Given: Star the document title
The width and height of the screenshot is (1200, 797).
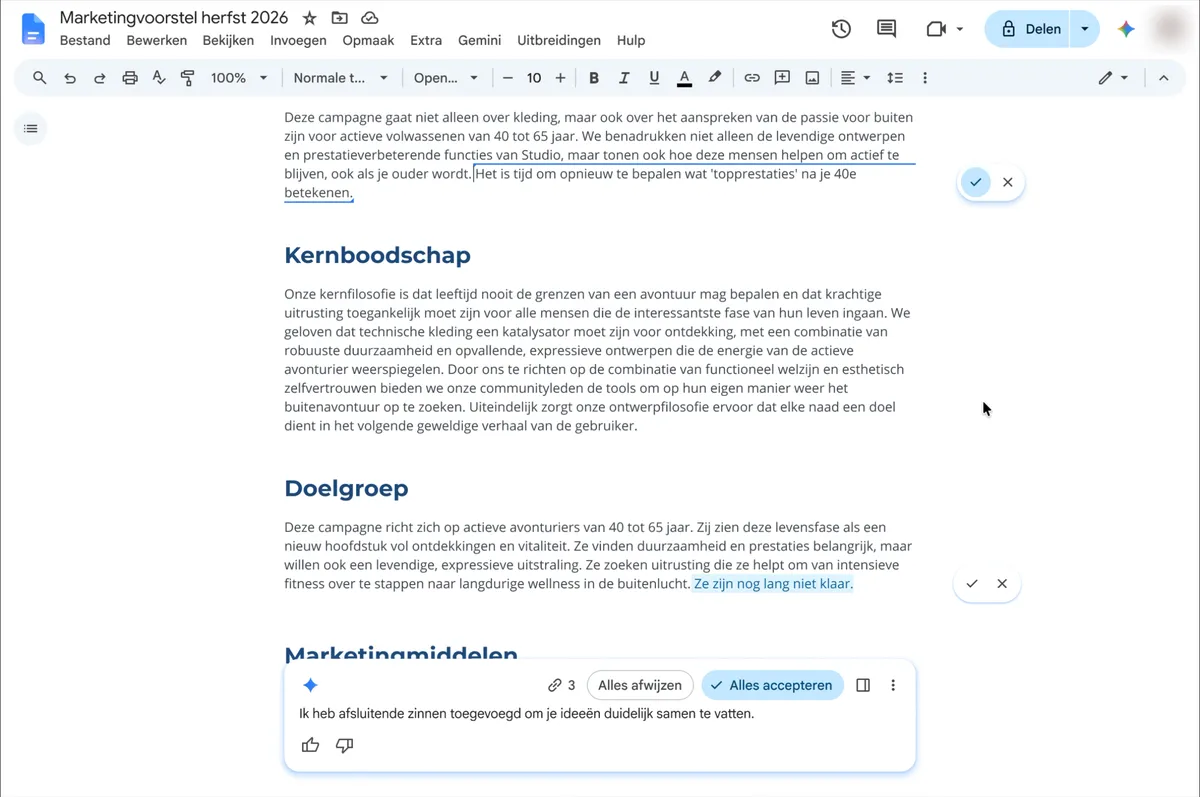Looking at the screenshot, I should pyautogui.click(x=310, y=18).
